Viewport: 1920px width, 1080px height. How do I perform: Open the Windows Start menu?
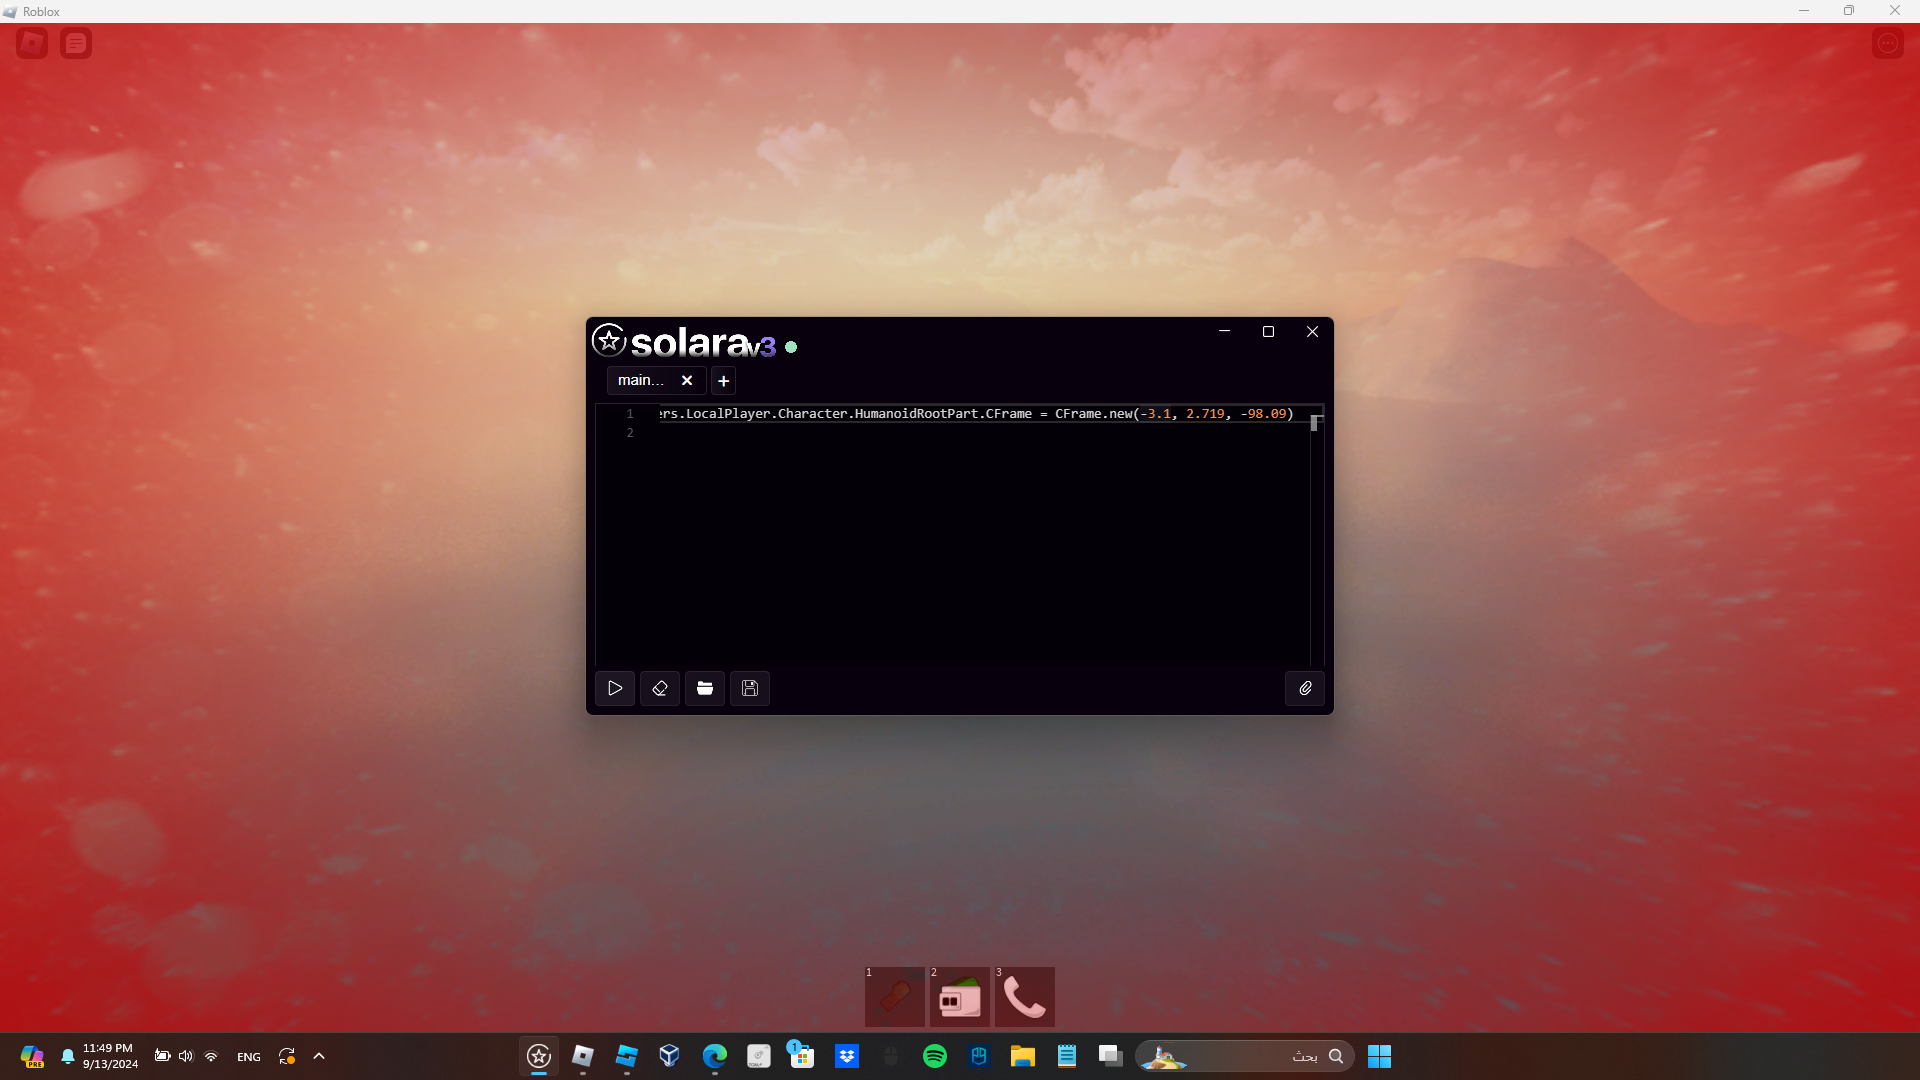point(1379,1056)
